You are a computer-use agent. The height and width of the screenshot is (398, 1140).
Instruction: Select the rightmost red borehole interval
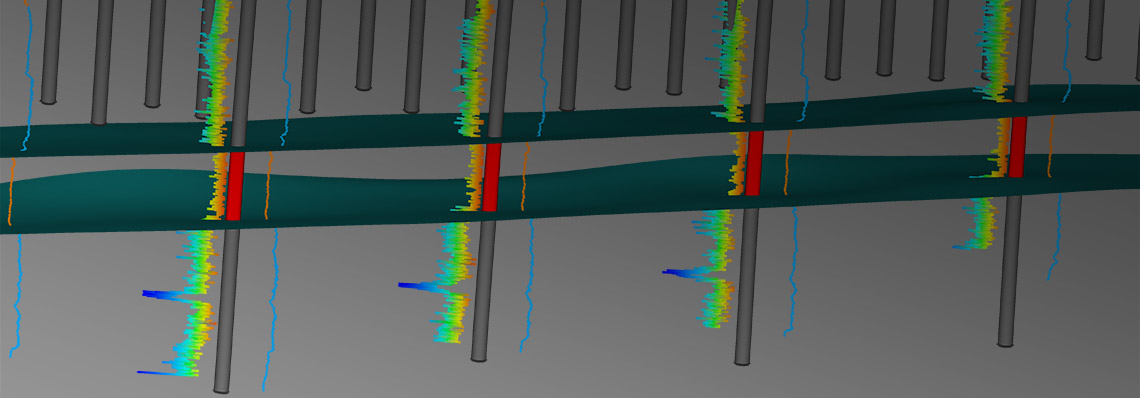click(x=1017, y=147)
